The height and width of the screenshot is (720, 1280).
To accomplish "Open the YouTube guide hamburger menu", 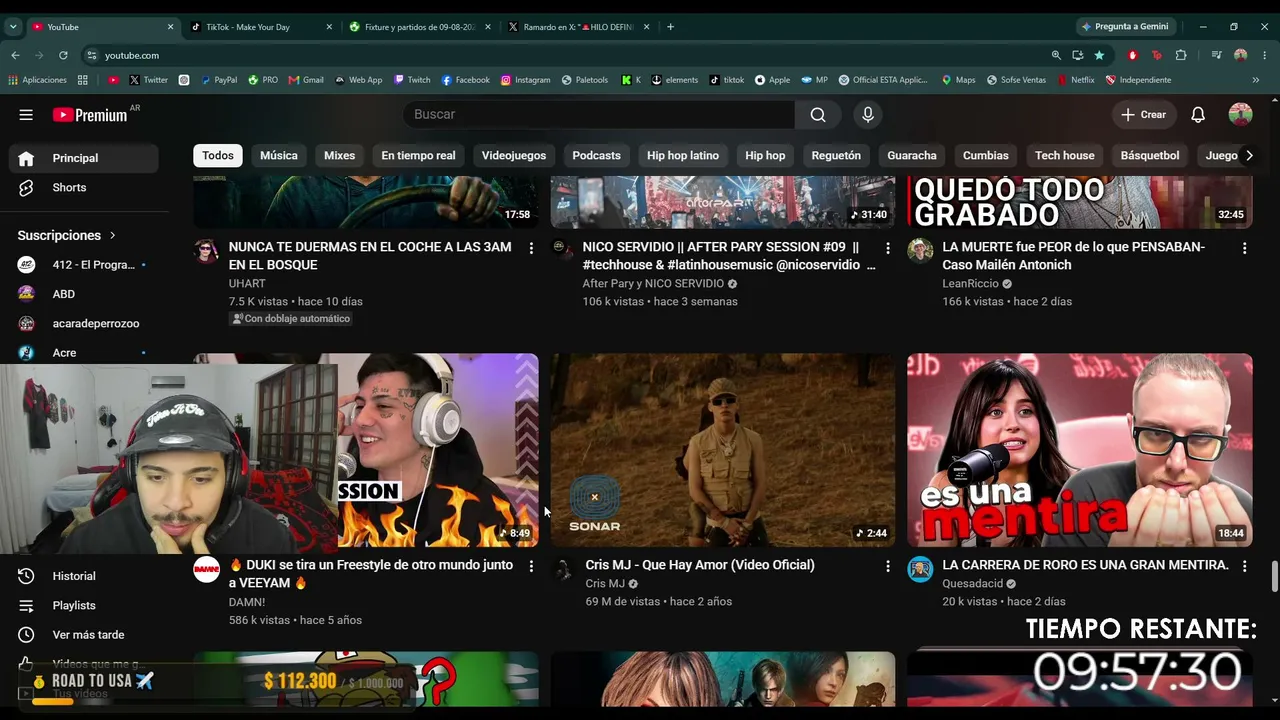I will tap(26, 115).
